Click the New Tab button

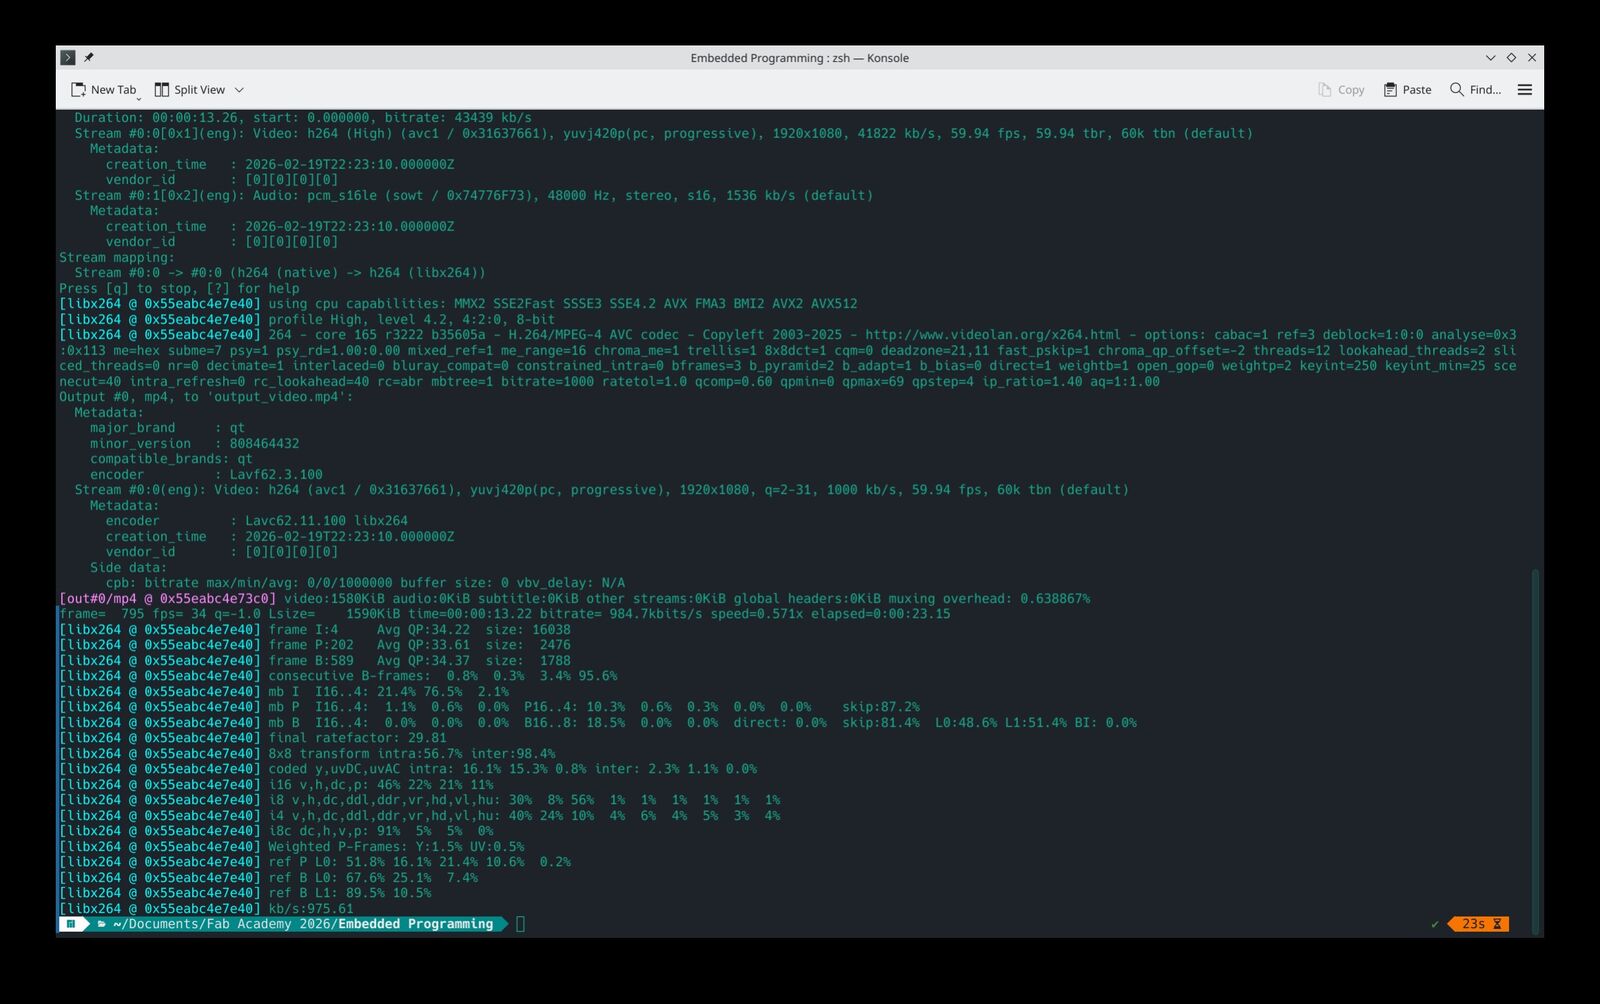tap(103, 90)
